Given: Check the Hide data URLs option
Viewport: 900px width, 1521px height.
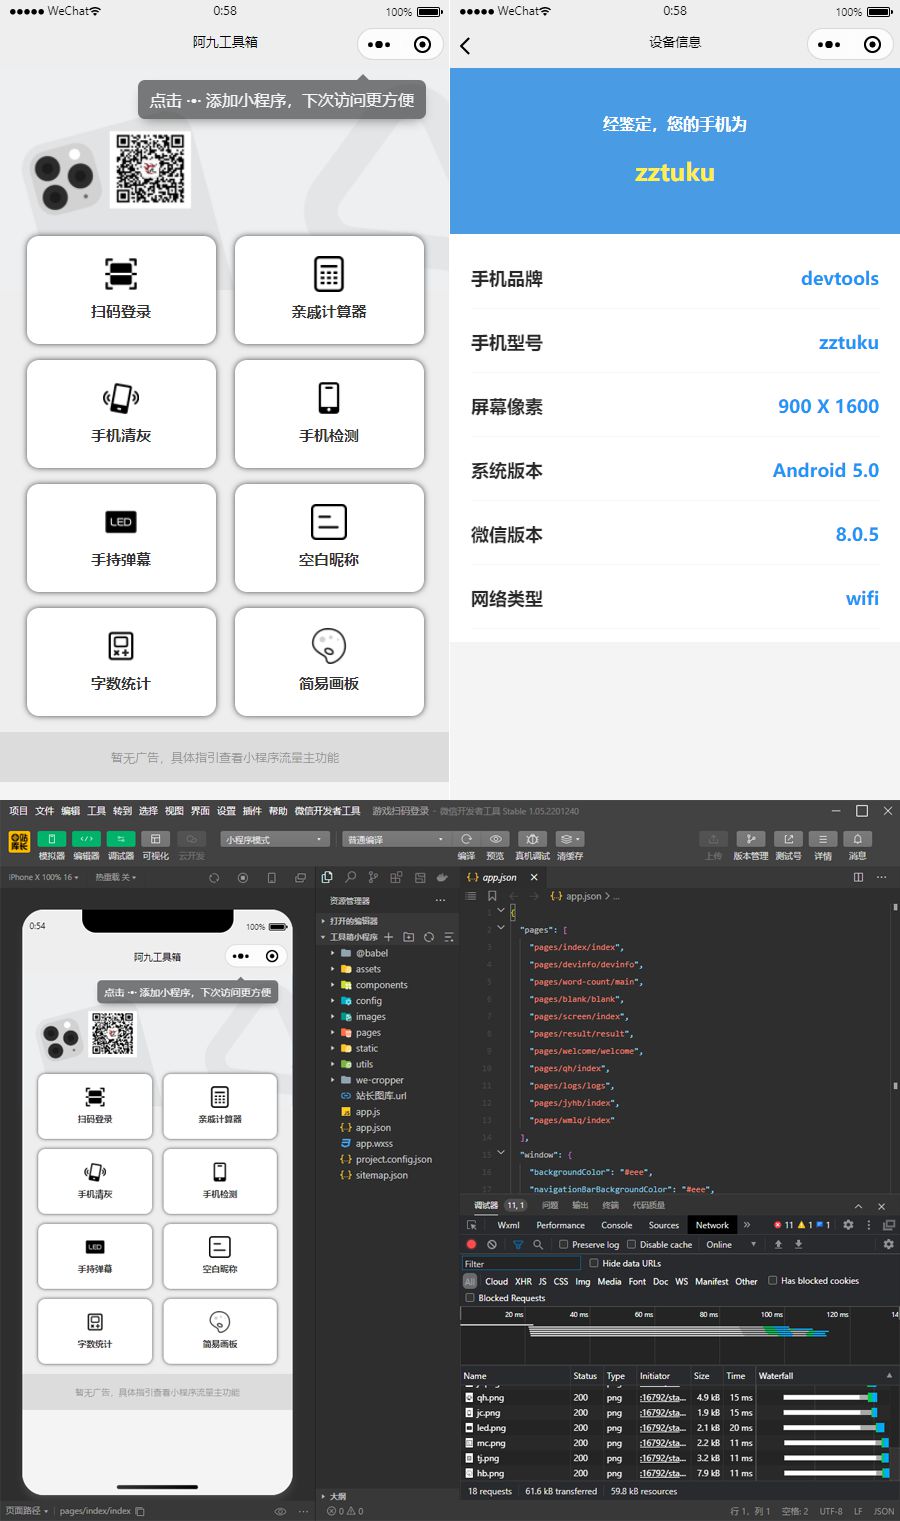Looking at the screenshot, I should click(x=594, y=1263).
